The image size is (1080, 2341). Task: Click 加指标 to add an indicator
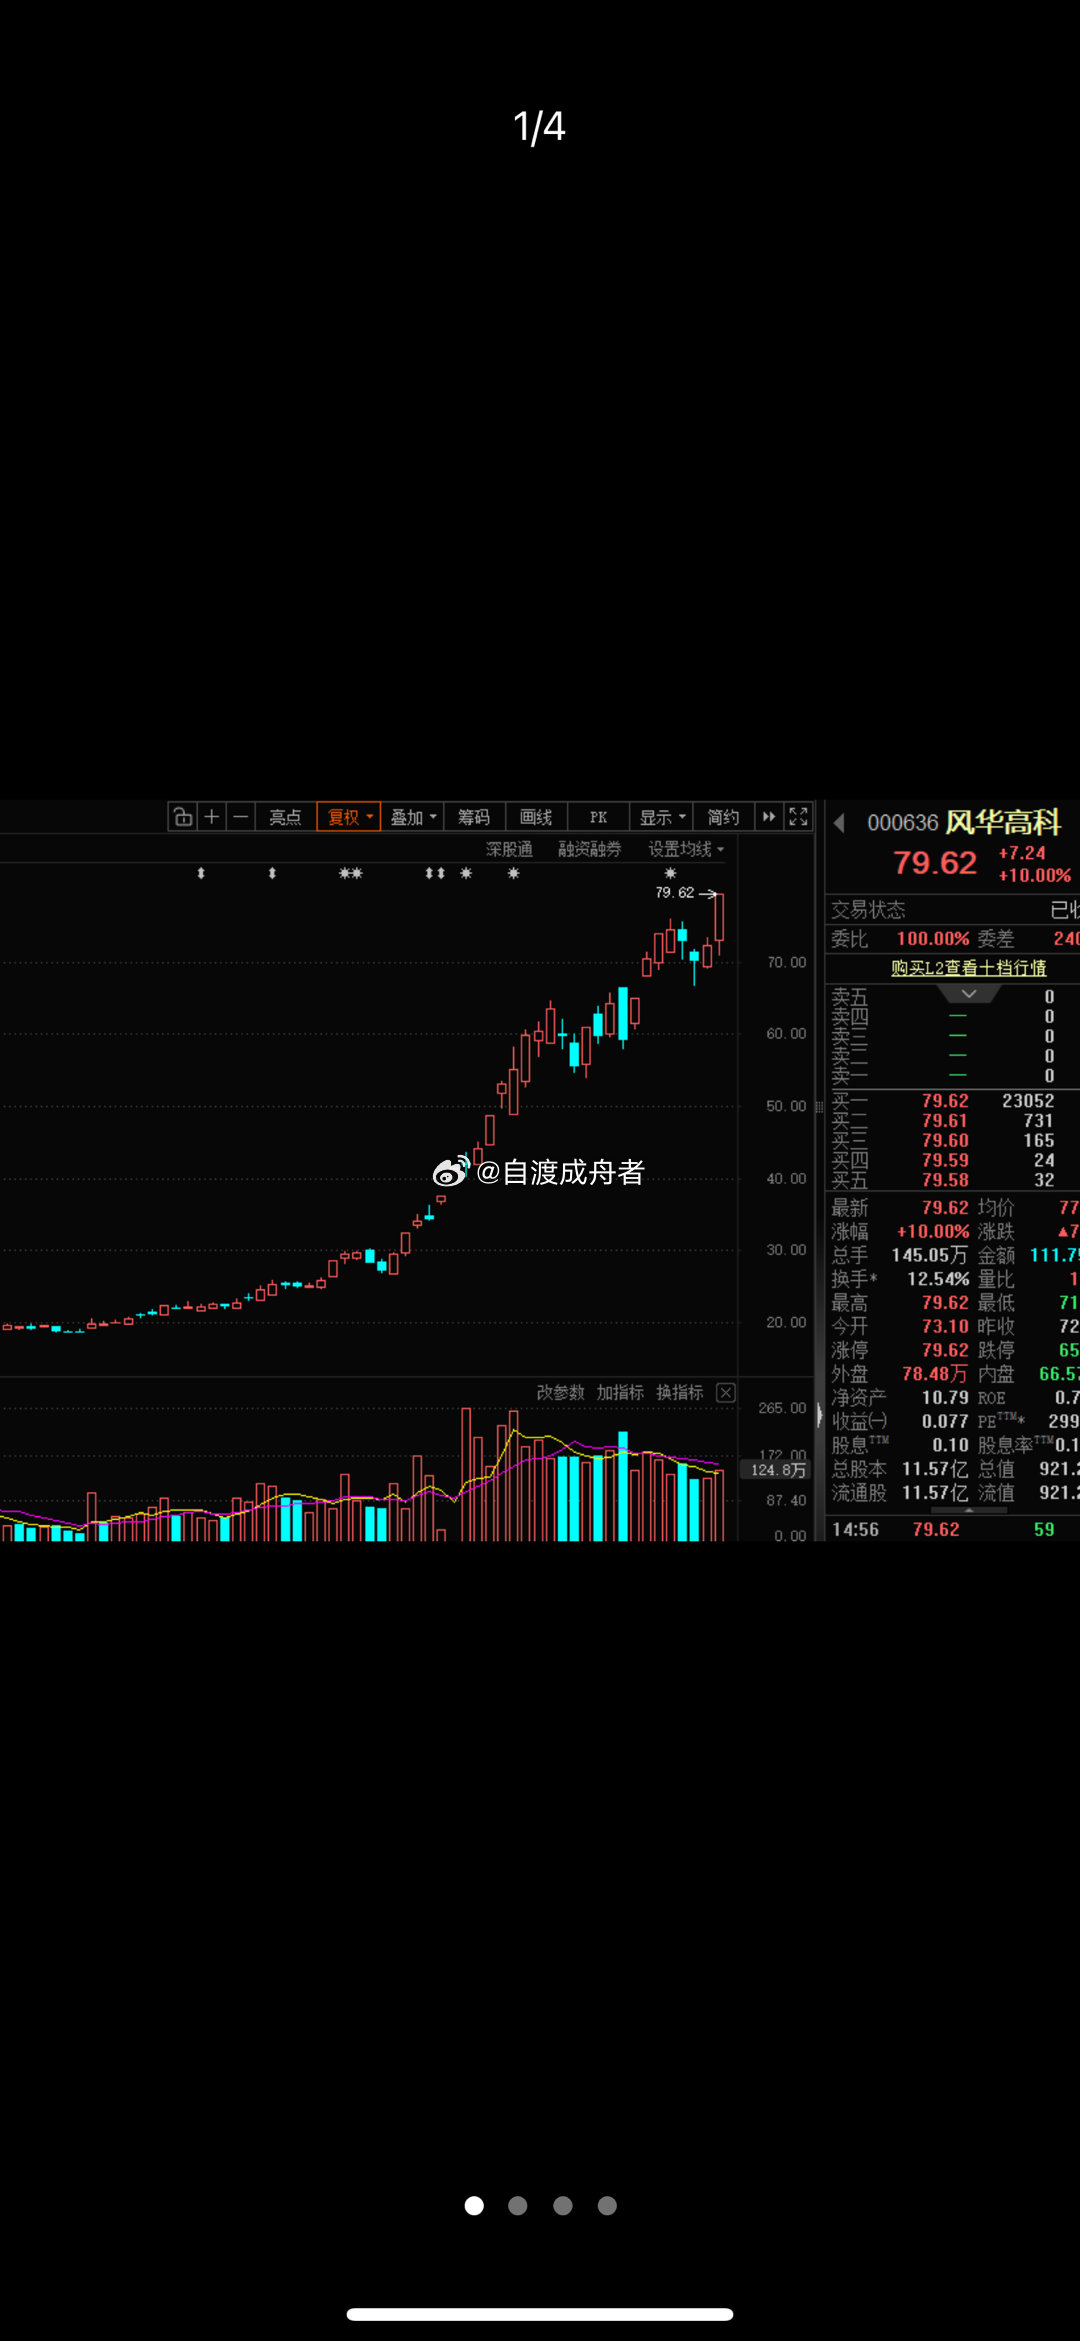(620, 1392)
